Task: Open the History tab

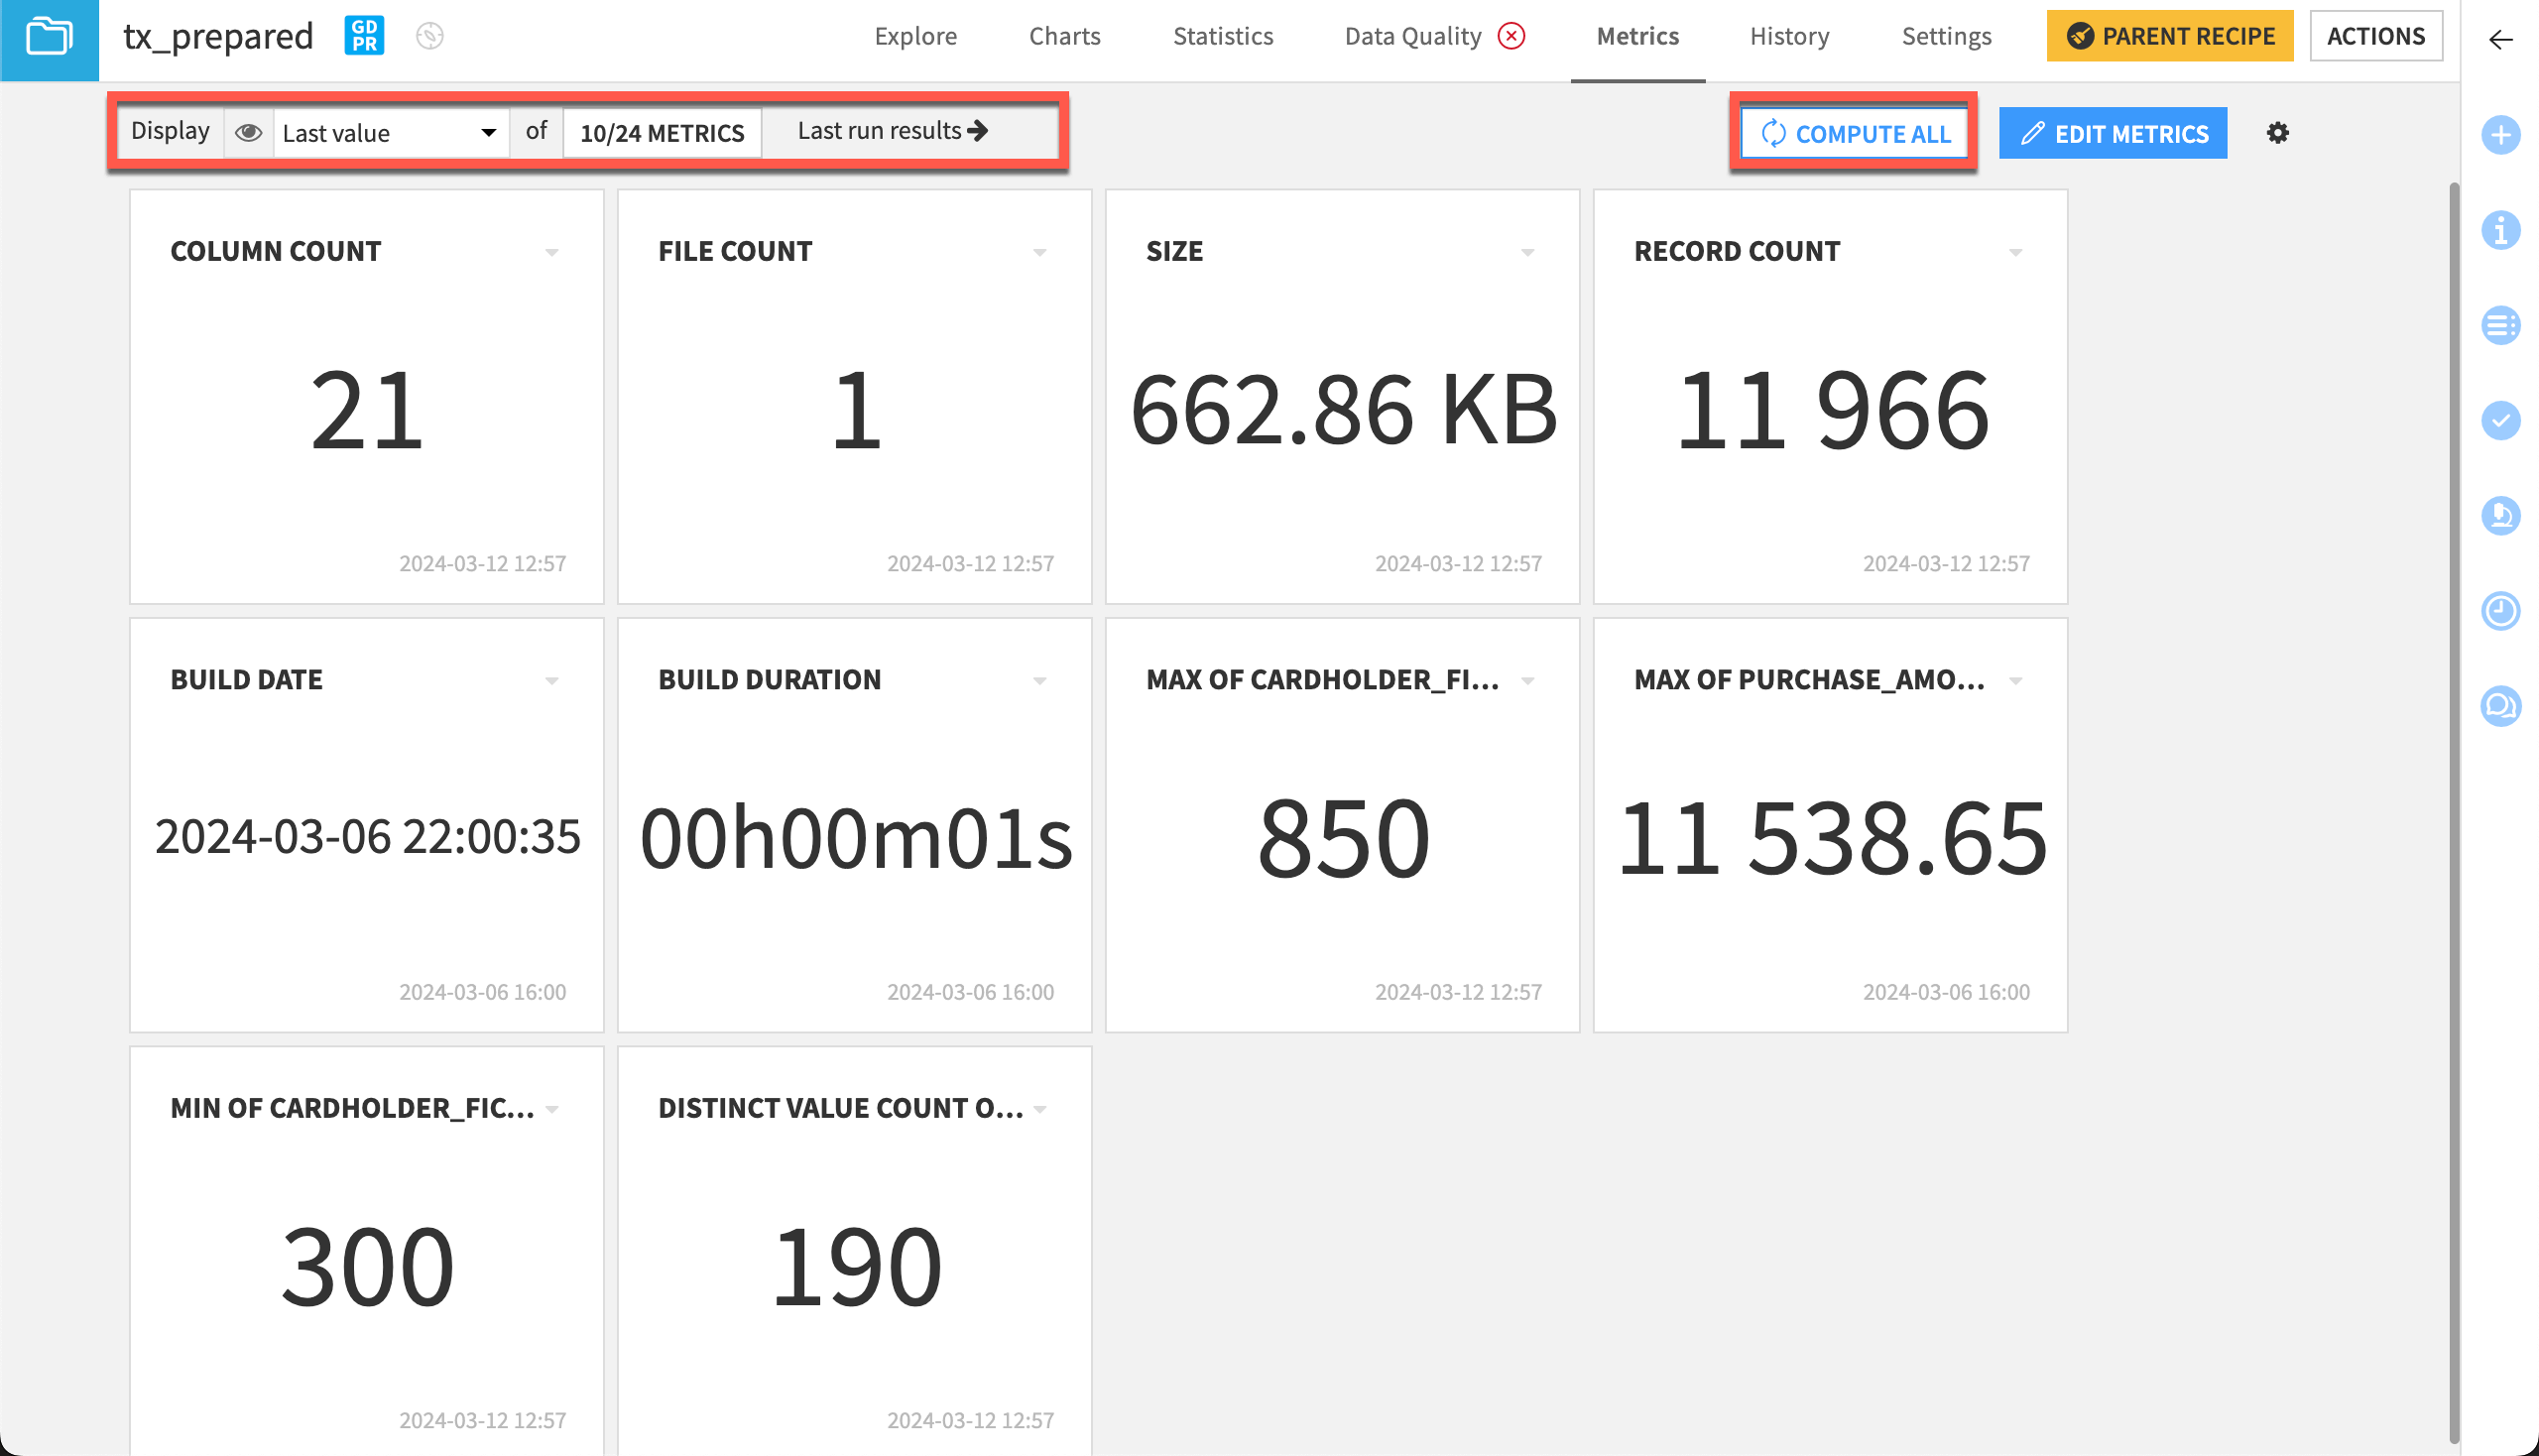Action: 1789,36
